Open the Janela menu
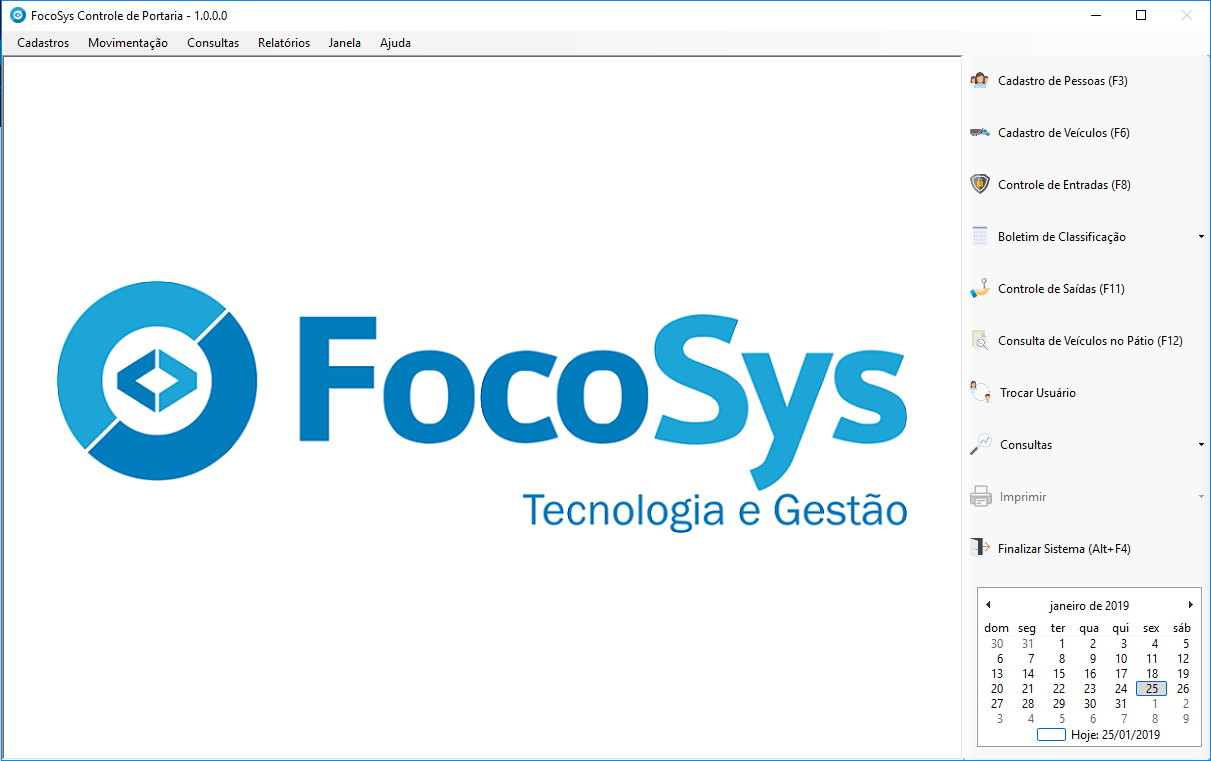This screenshot has height=761, width=1211. (345, 43)
